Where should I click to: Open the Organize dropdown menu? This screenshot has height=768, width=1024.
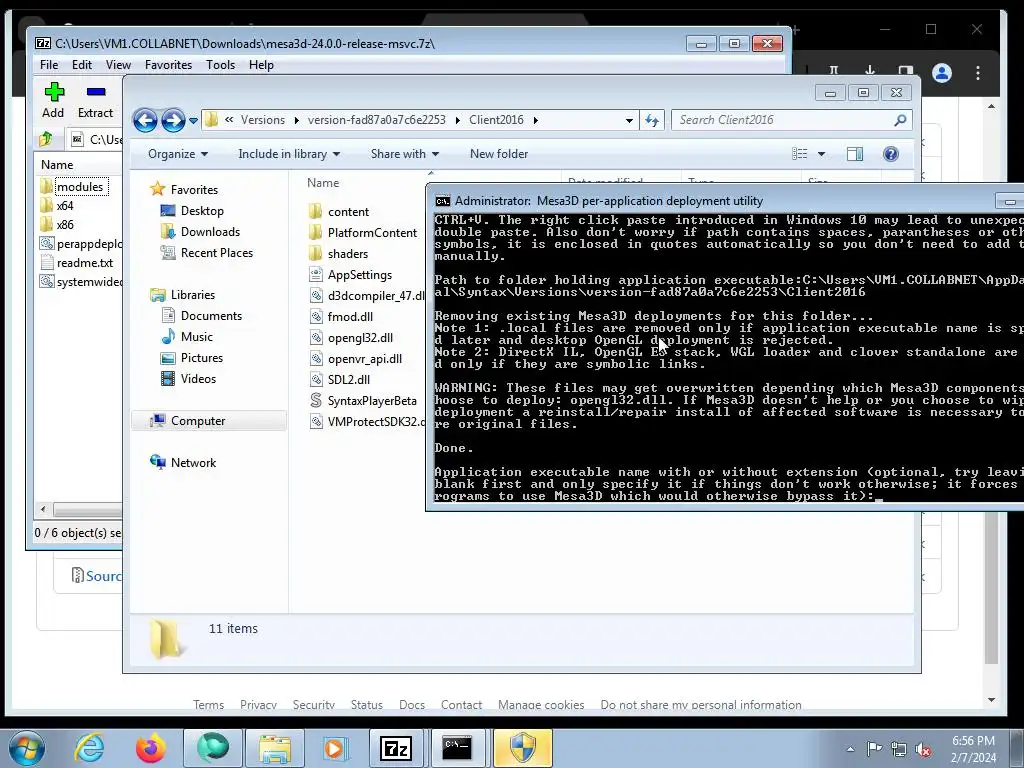tap(178, 154)
